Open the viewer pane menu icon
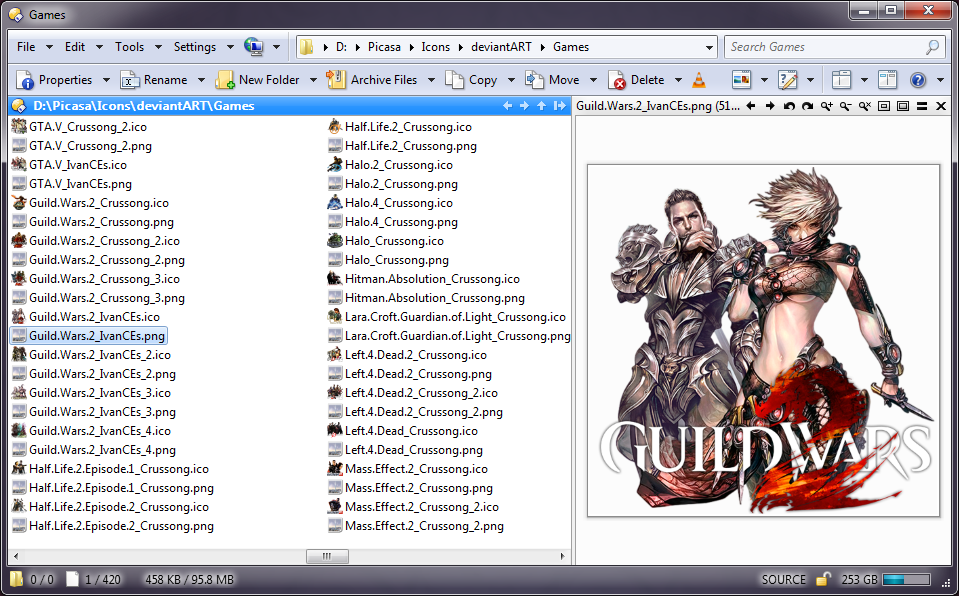 pyautogui.click(x=922, y=106)
